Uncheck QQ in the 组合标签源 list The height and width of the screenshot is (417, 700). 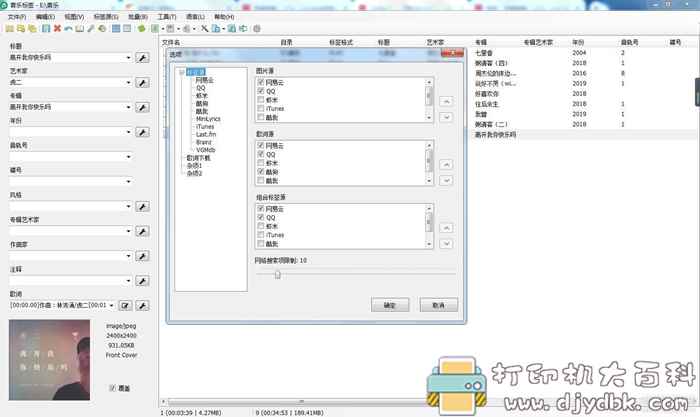click(261, 217)
